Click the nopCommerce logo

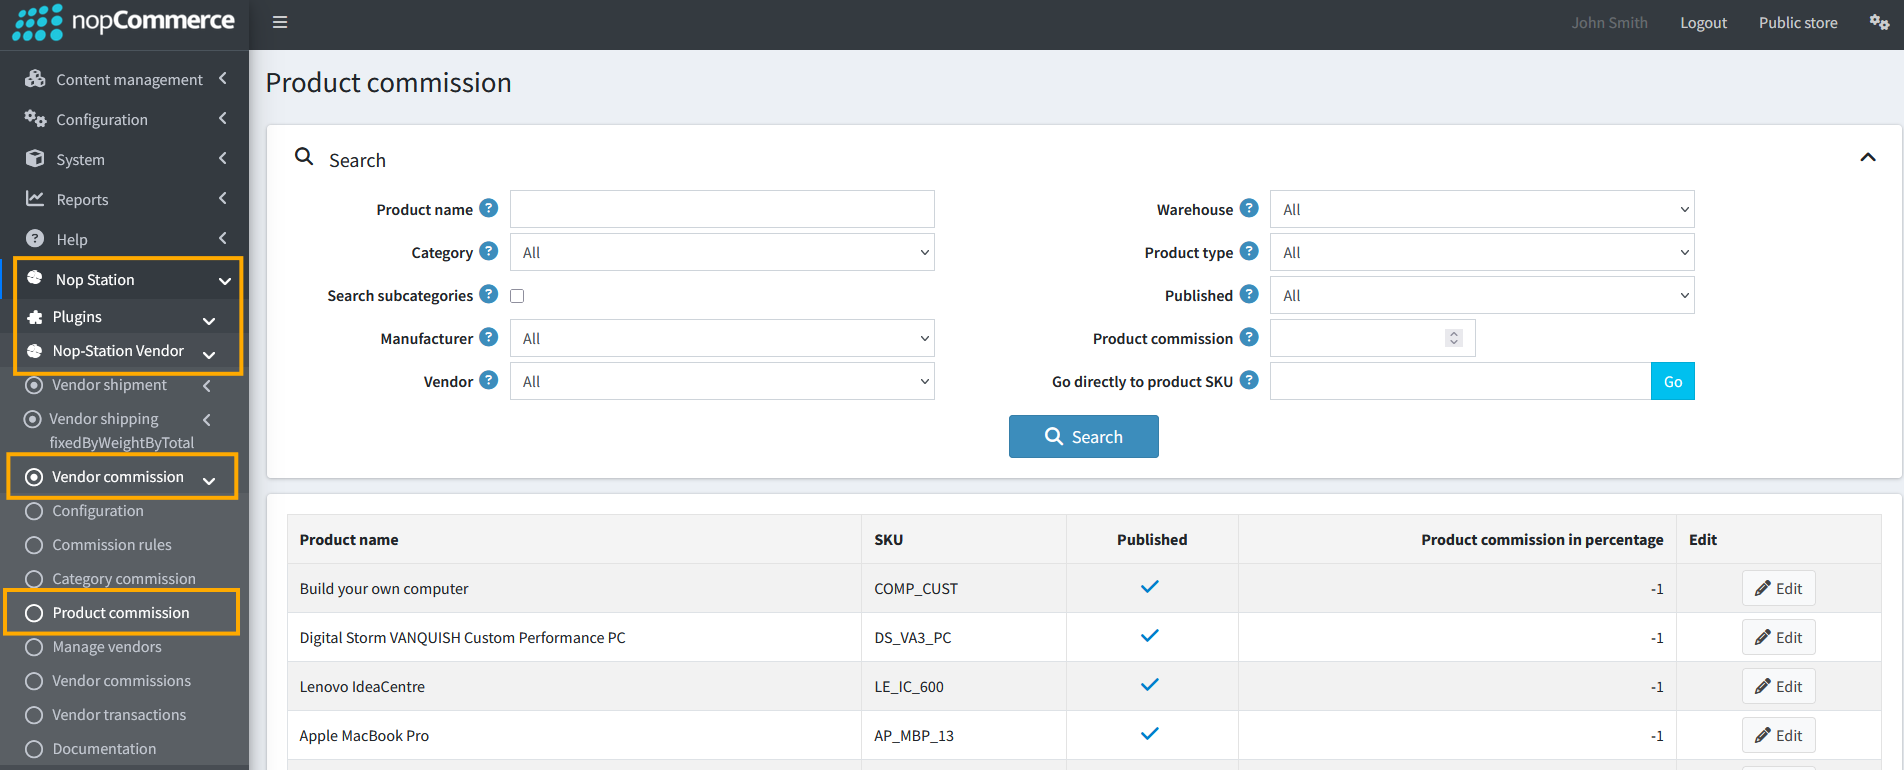(124, 22)
